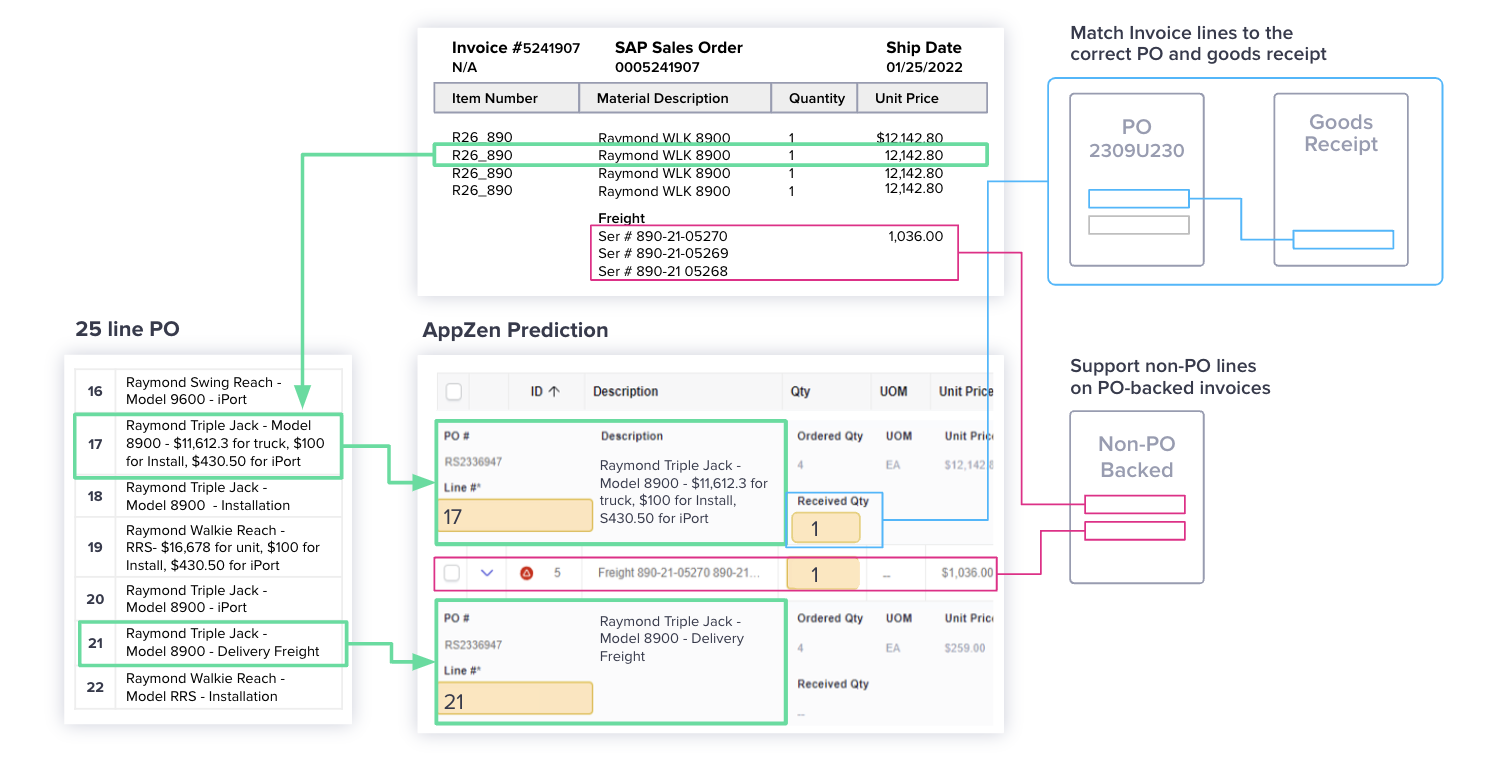Select serial line Ser # 890-21-05270

(x=663, y=236)
